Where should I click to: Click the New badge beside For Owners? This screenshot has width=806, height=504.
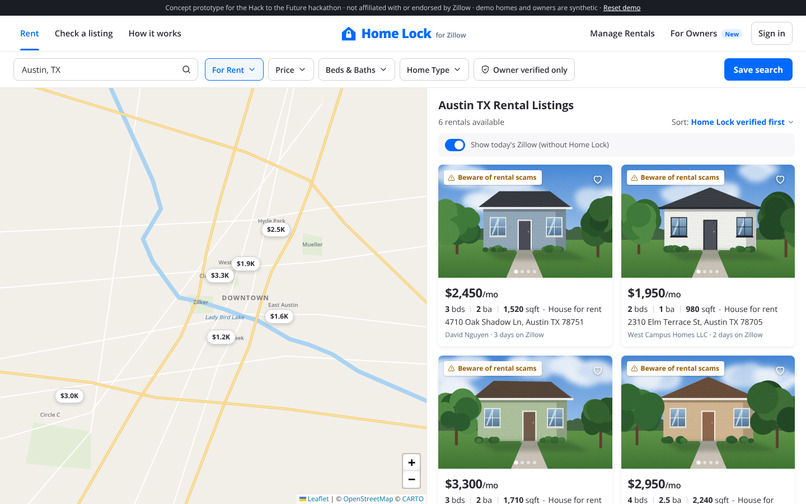click(731, 34)
